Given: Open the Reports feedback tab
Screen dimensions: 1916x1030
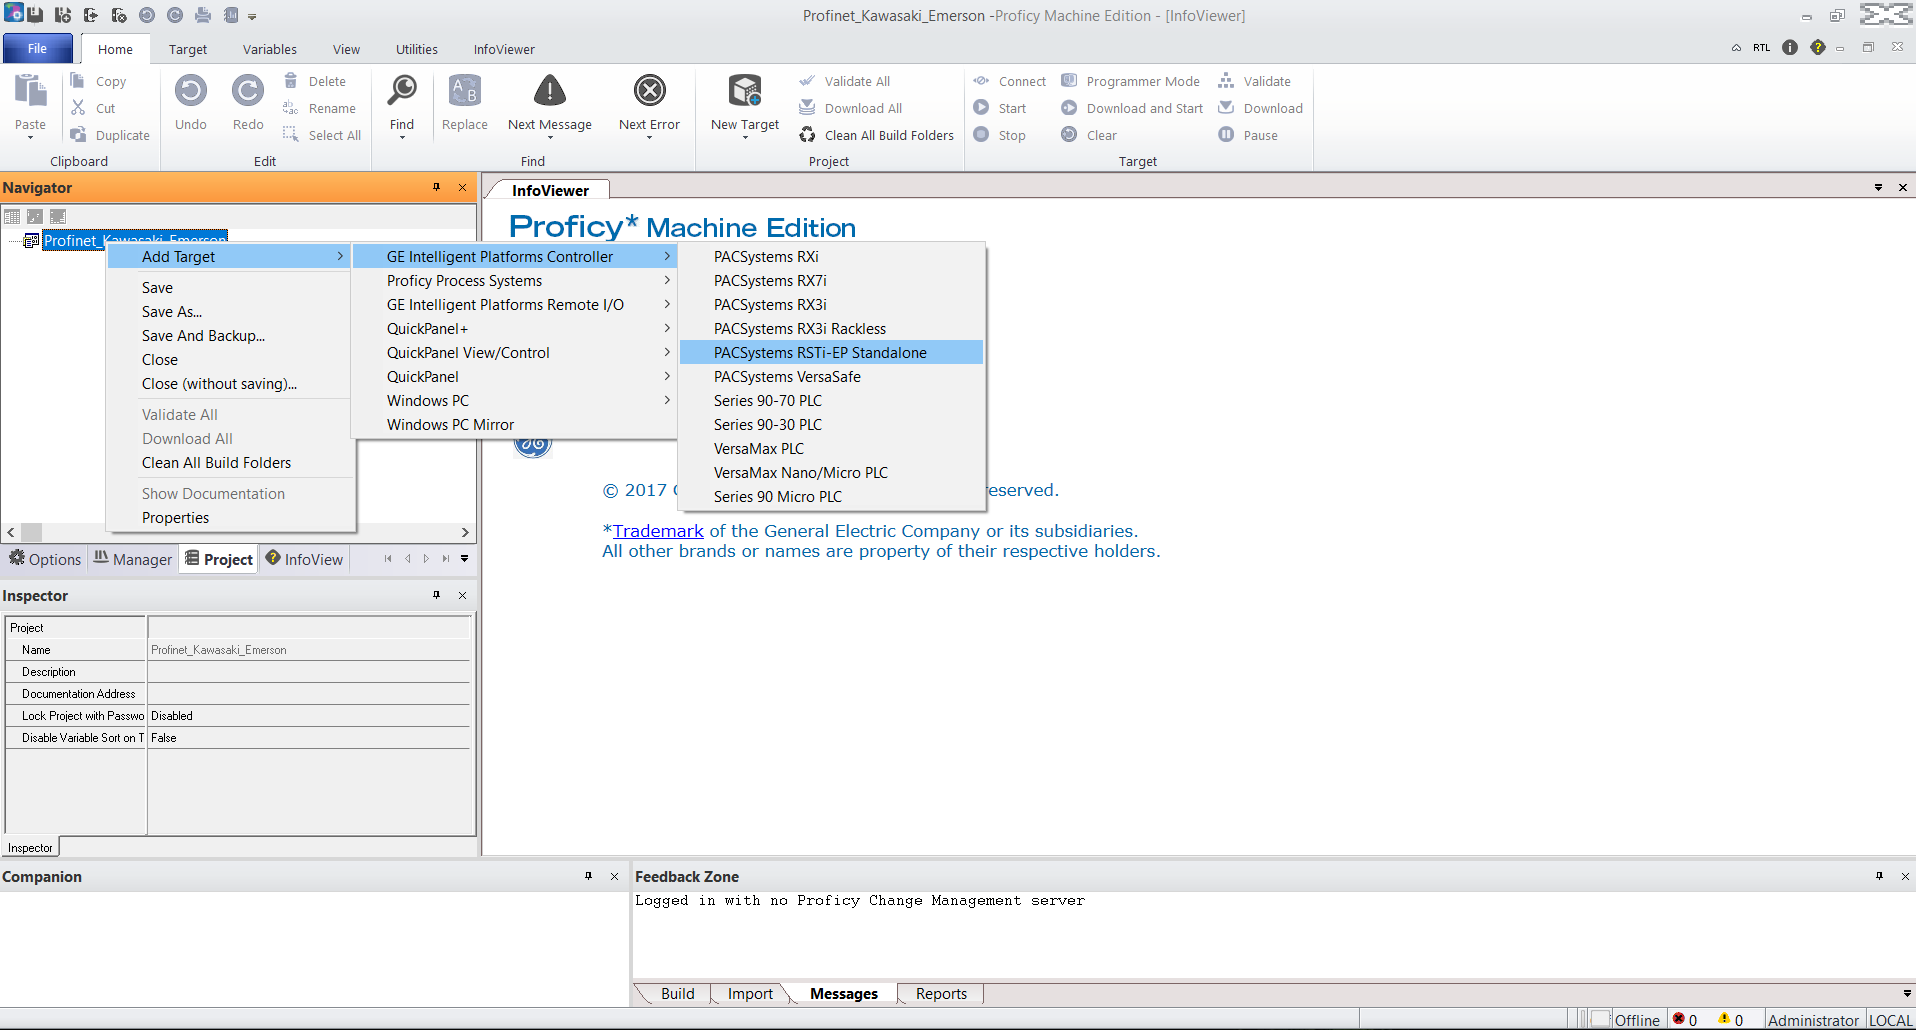Looking at the screenshot, I should coord(941,994).
